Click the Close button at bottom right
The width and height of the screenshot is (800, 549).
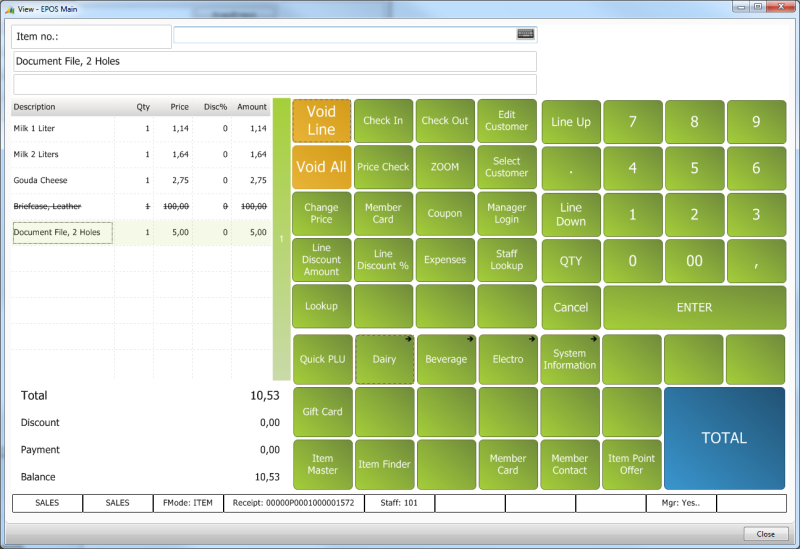[x=765, y=534]
